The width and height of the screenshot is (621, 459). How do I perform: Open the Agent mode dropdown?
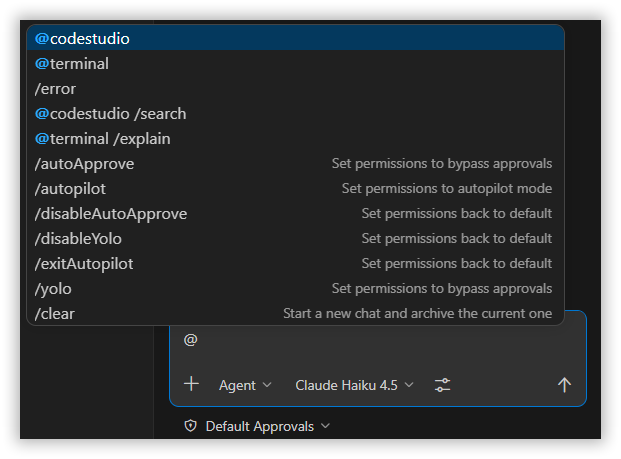[245, 385]
